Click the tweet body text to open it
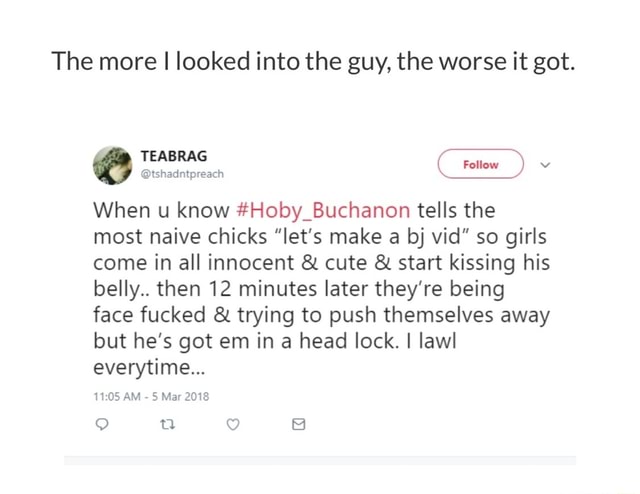 (322, 289)
